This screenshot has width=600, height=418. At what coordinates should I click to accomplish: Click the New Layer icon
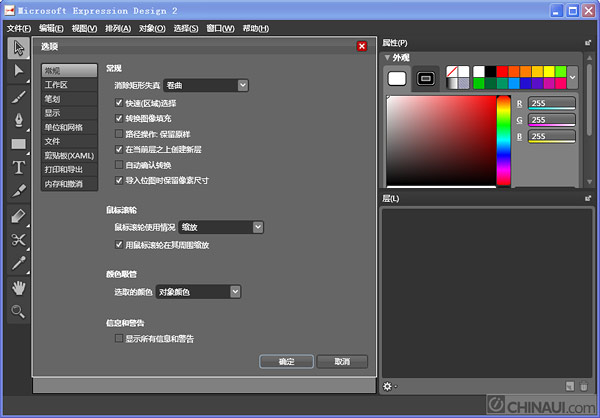click(x=570, y=386)
